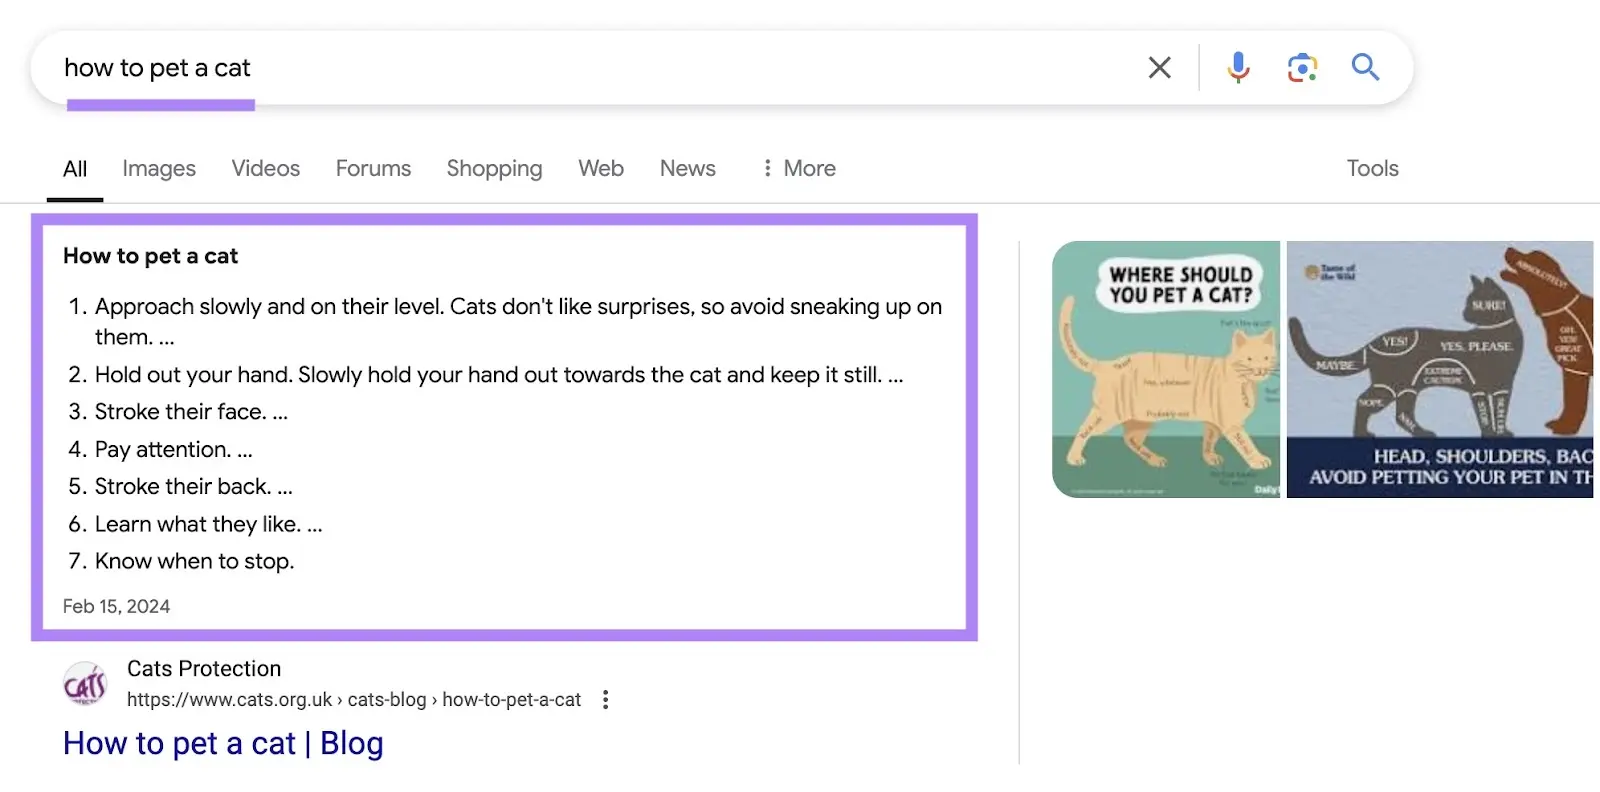Select the Web results tab
The width and height of the screenshot is (1600, 792).
(x=600, y=168)
